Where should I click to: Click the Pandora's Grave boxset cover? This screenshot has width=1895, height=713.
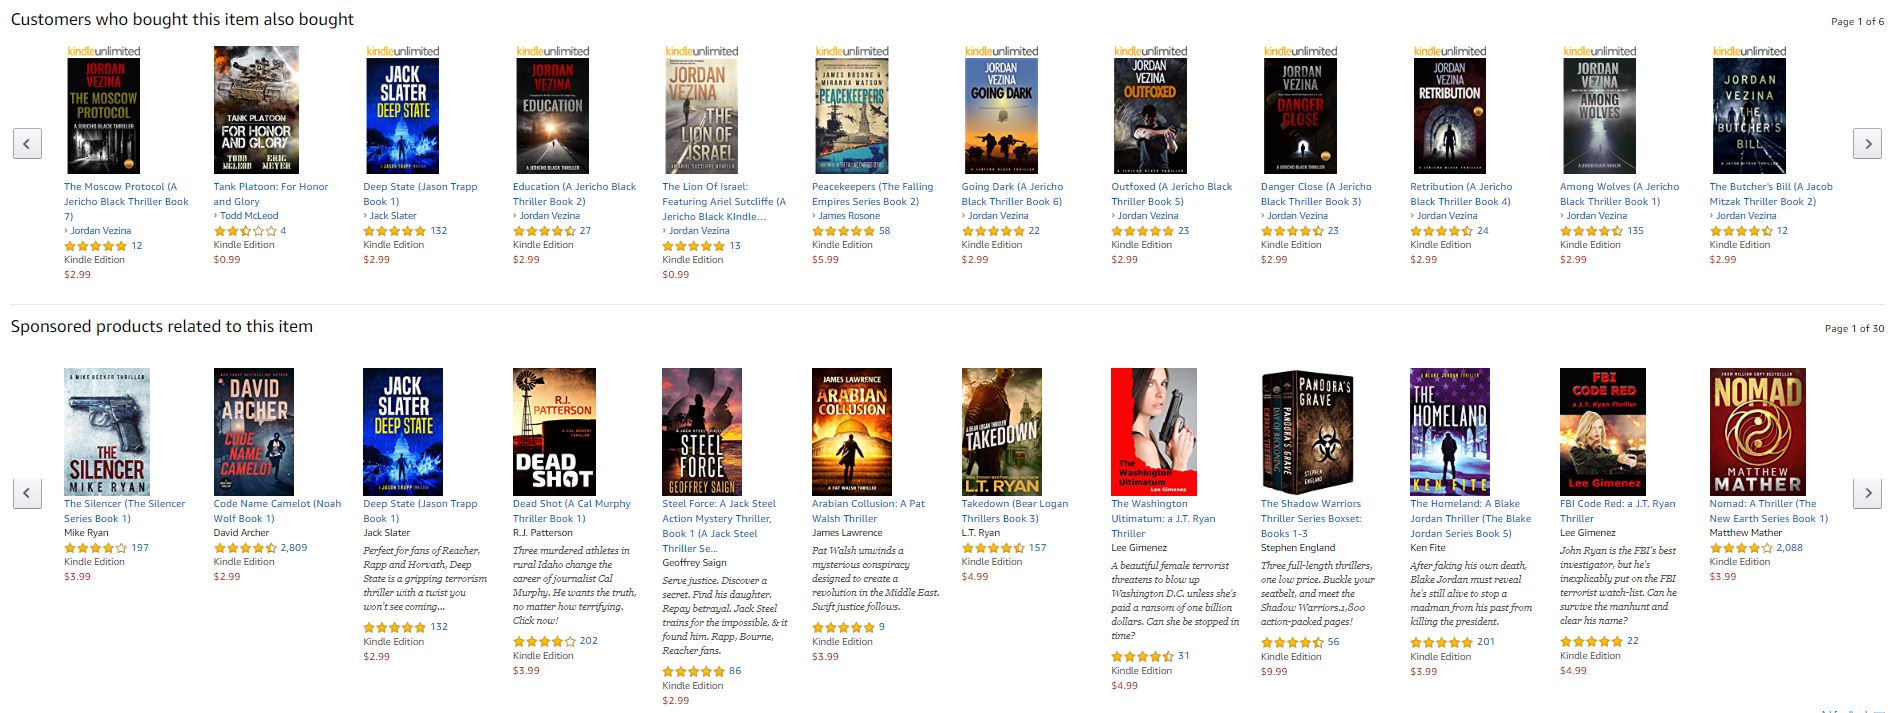coord(1308,432)
